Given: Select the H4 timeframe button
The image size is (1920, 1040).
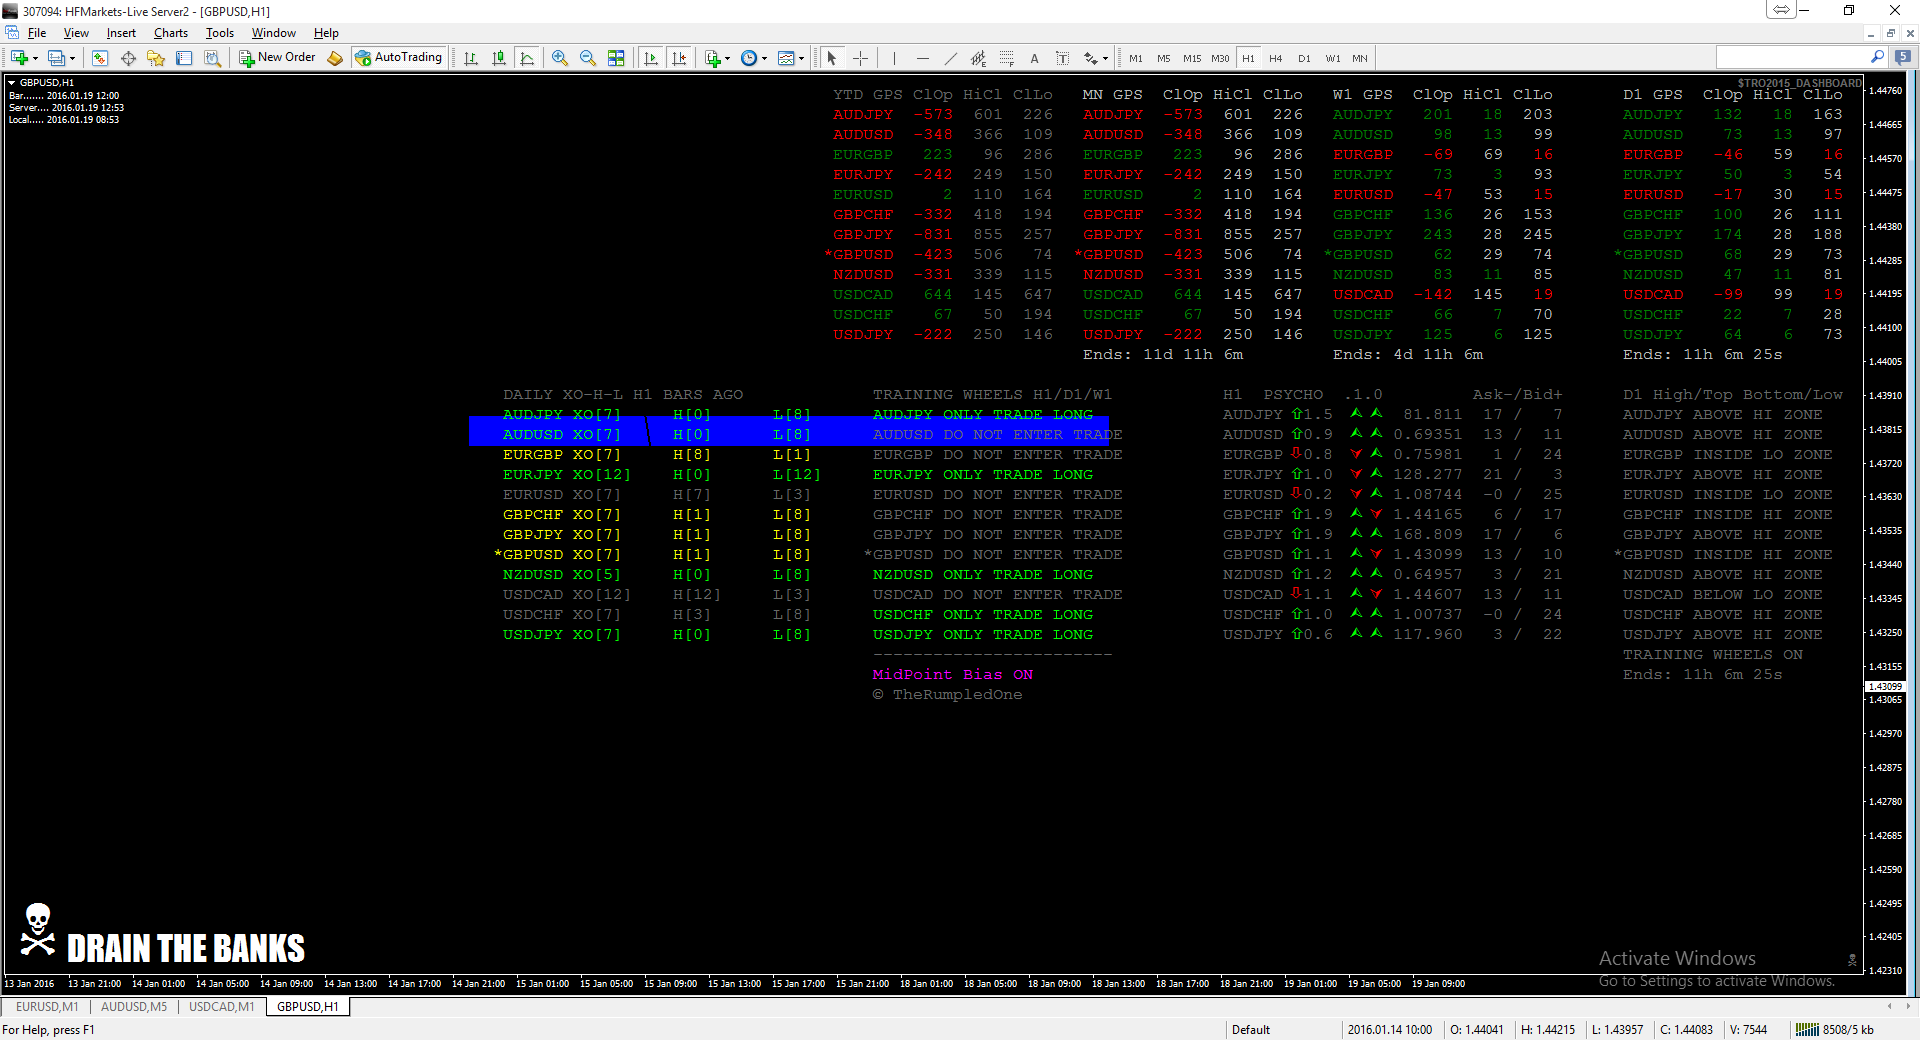Looking at the screenshot, I should [x=1275, y=58].
